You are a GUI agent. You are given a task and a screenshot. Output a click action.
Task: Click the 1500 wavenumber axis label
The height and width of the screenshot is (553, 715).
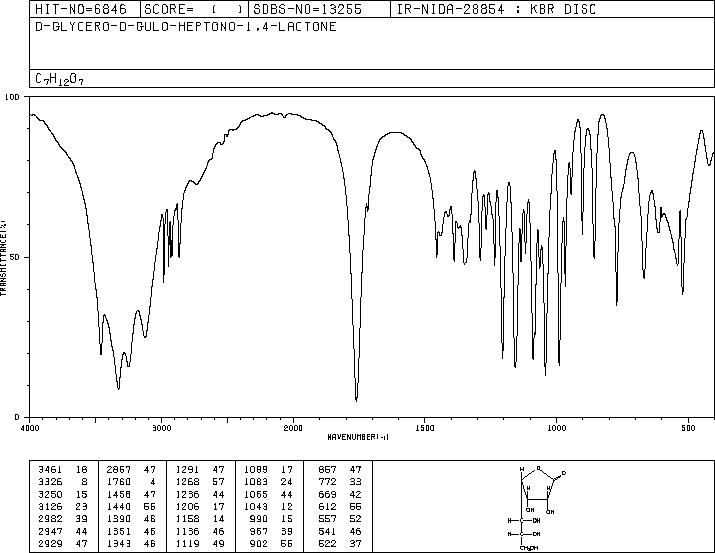point(425,428)
